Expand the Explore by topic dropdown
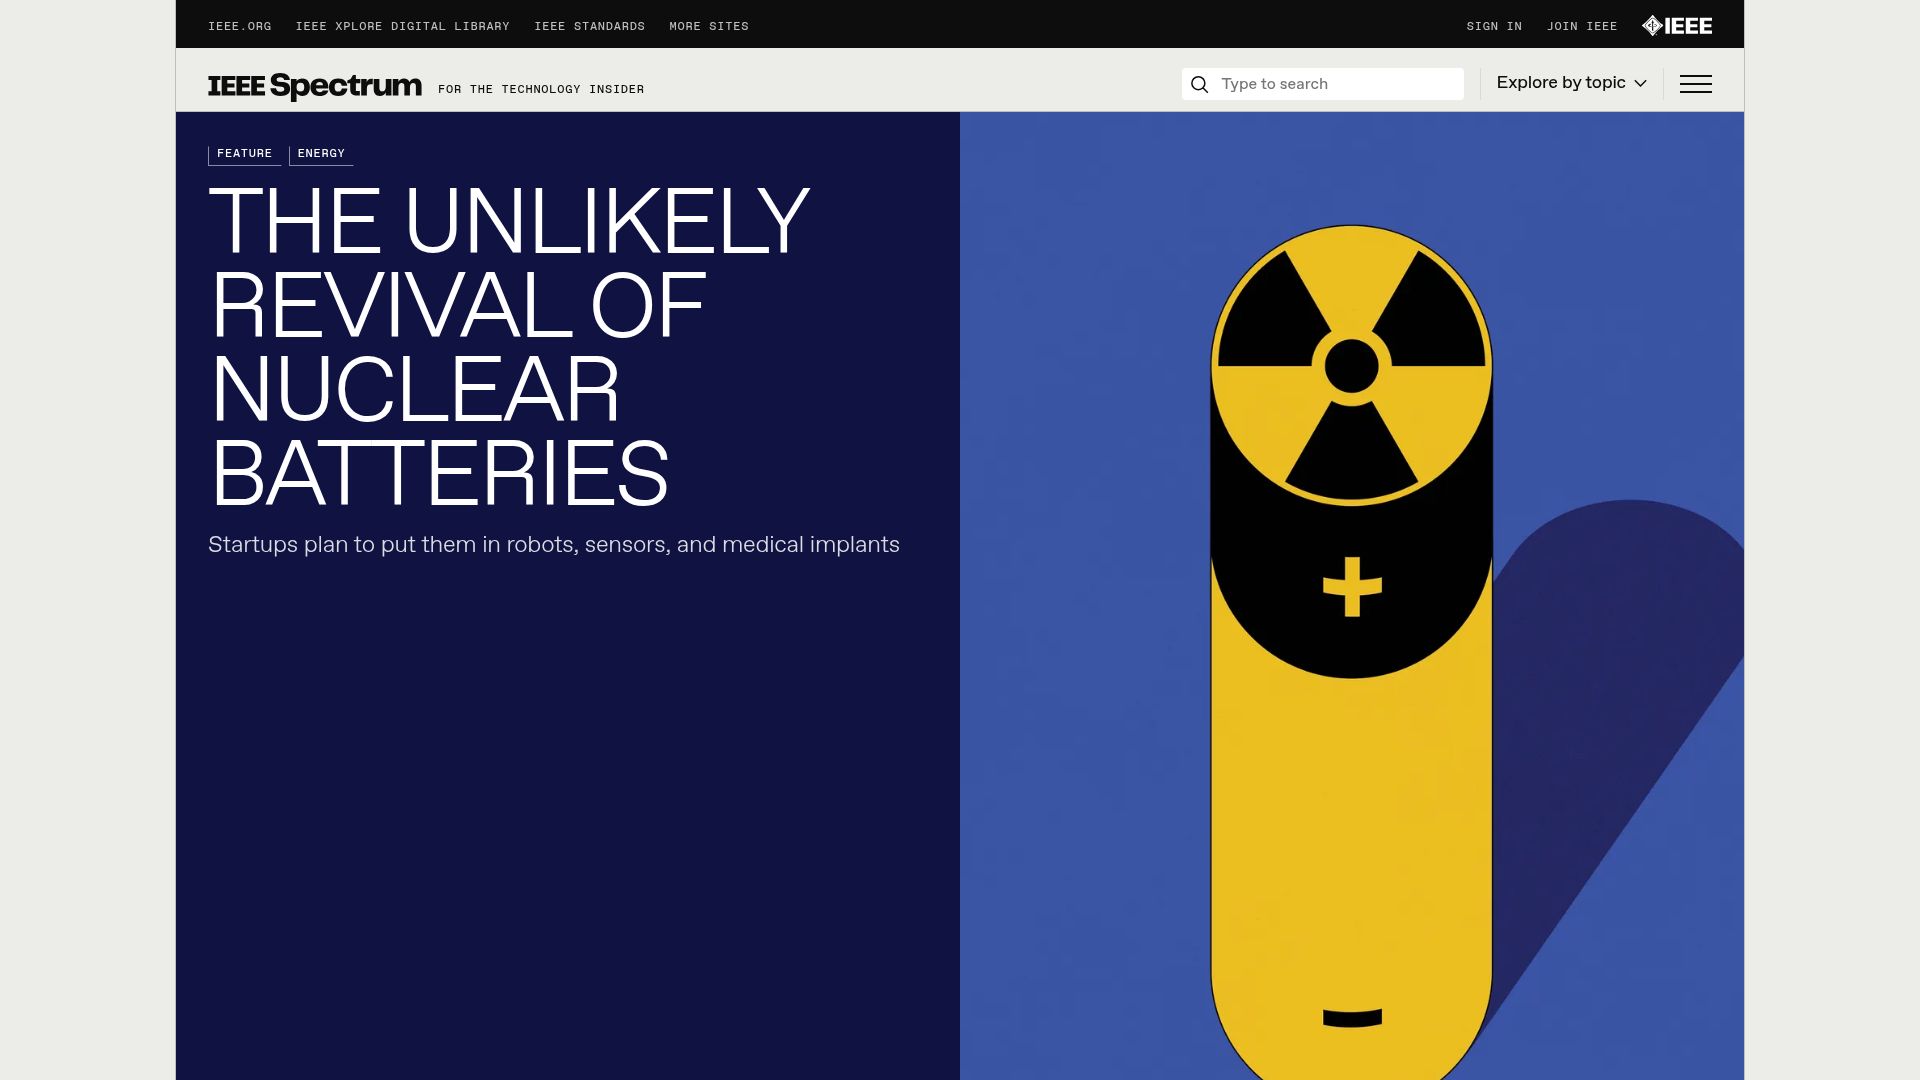This screenshot has height=1080, width=1920. tap(1571, 83)
